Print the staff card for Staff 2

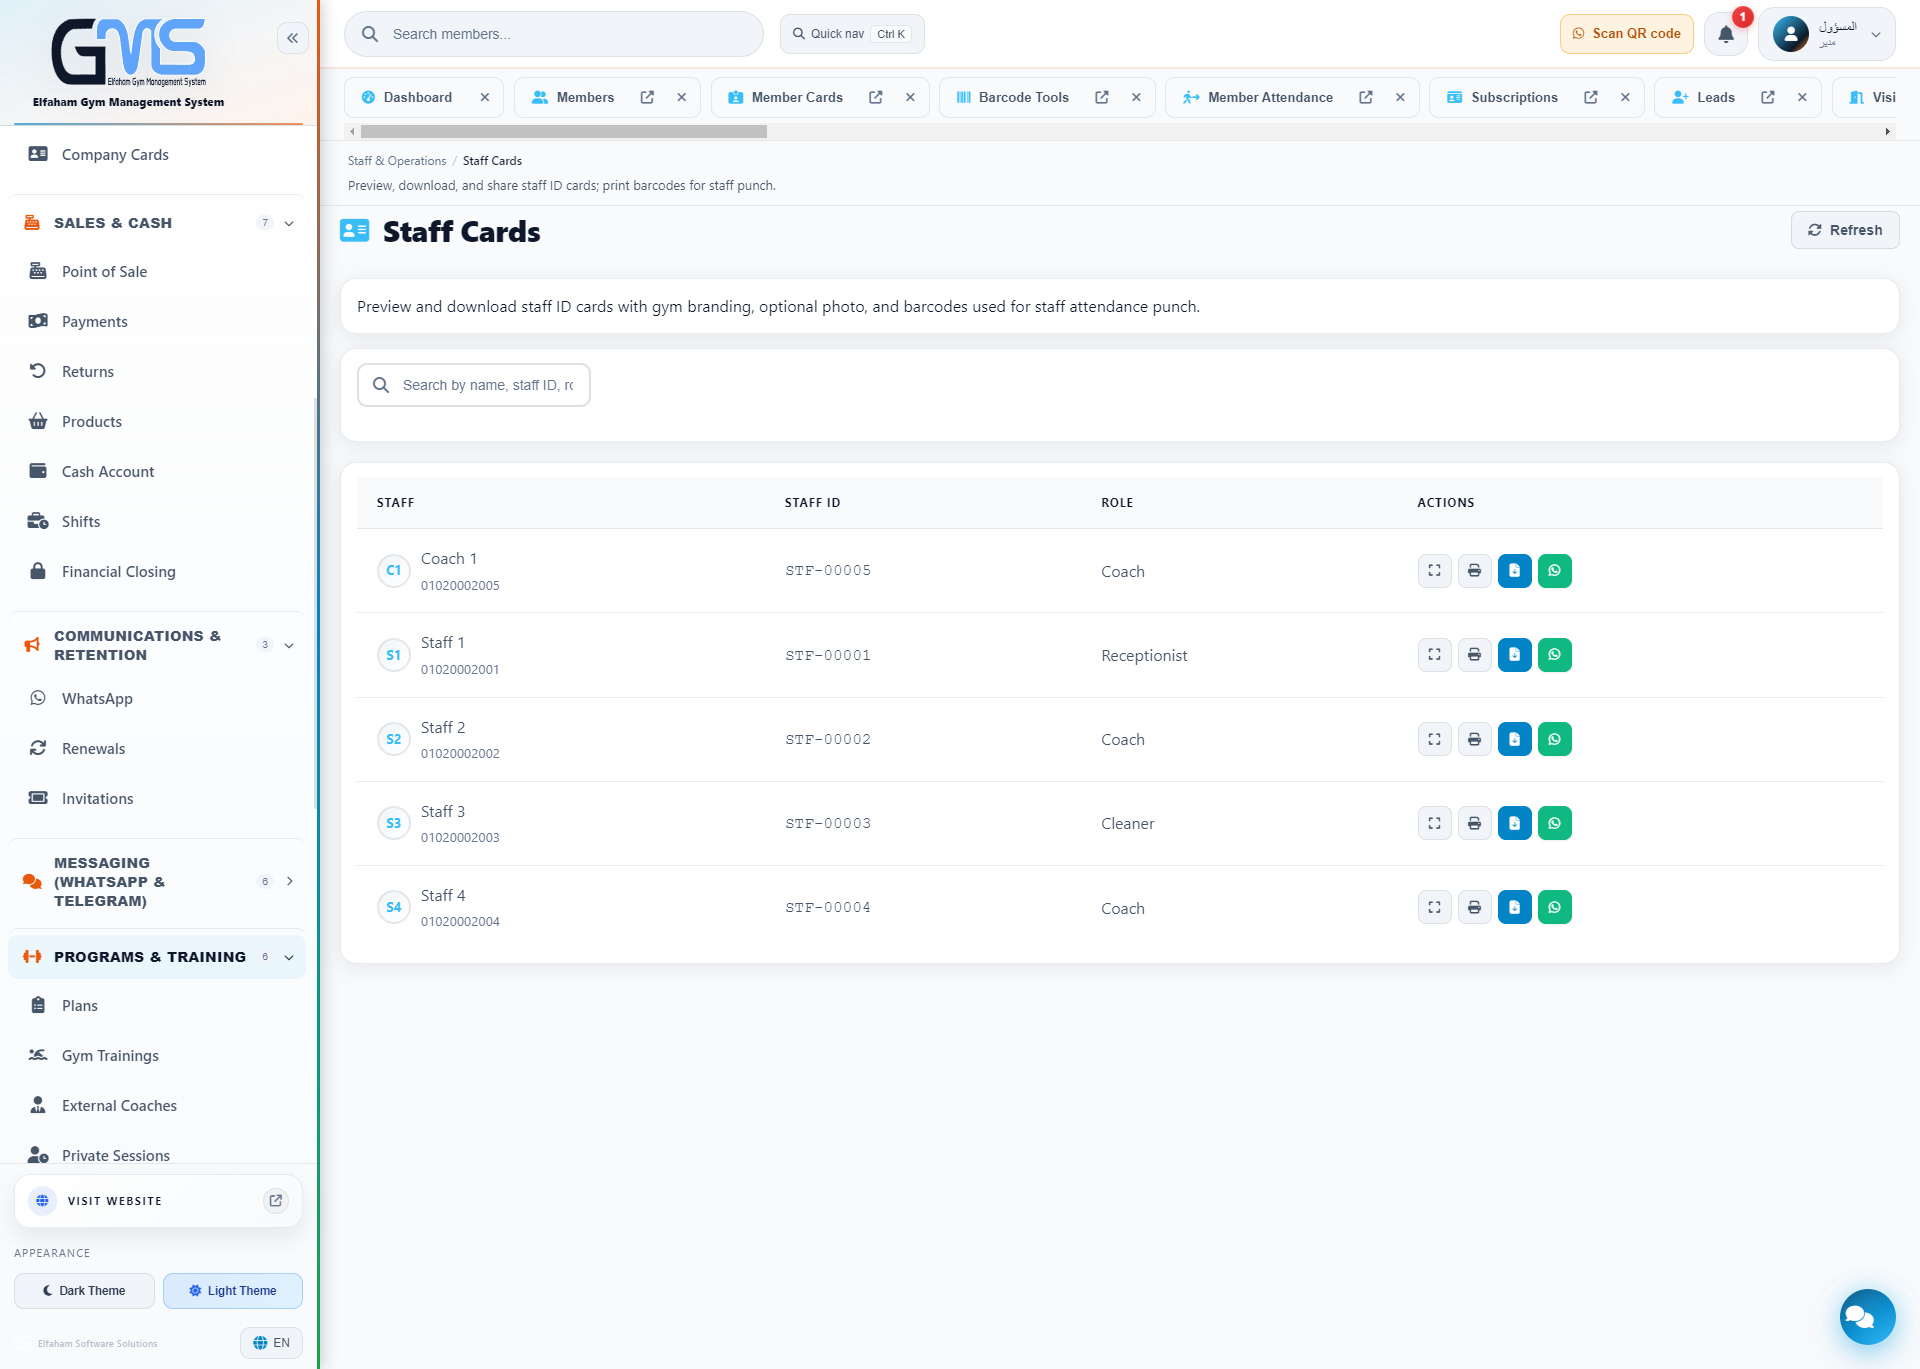click(x=1474, y=739)
